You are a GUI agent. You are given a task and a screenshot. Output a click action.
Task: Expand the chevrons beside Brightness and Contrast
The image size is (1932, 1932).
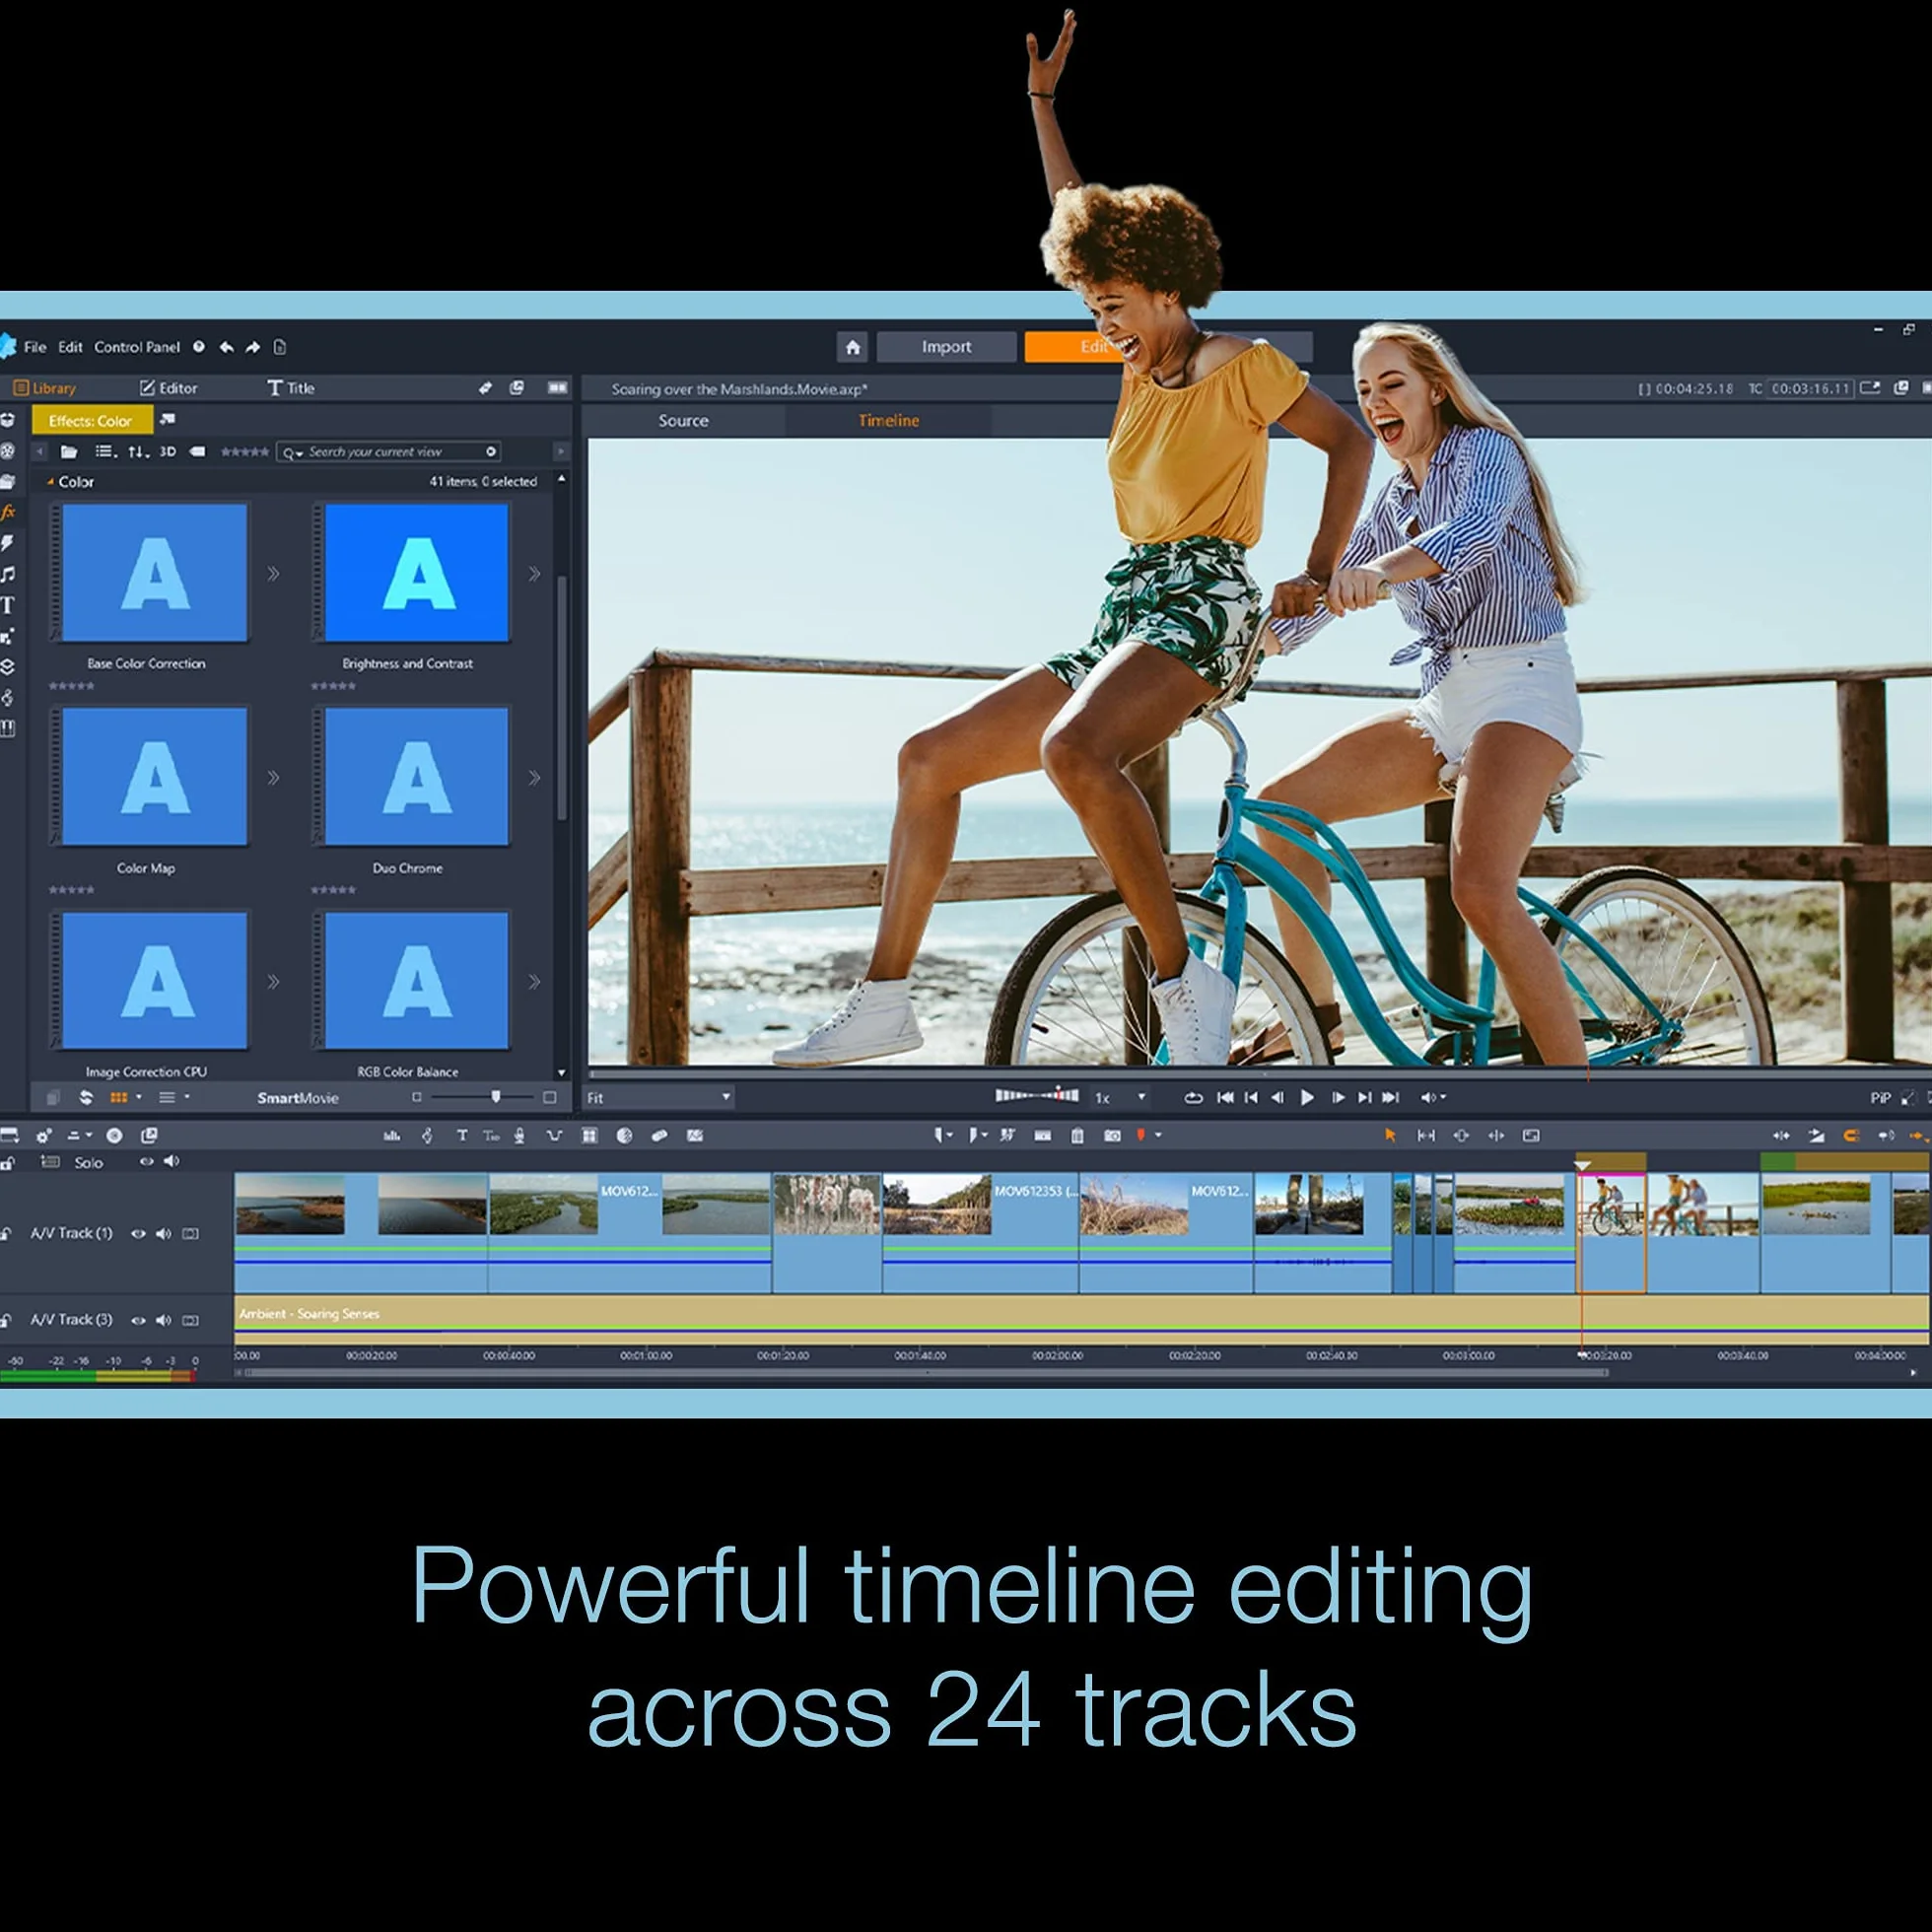click(535, 574)
